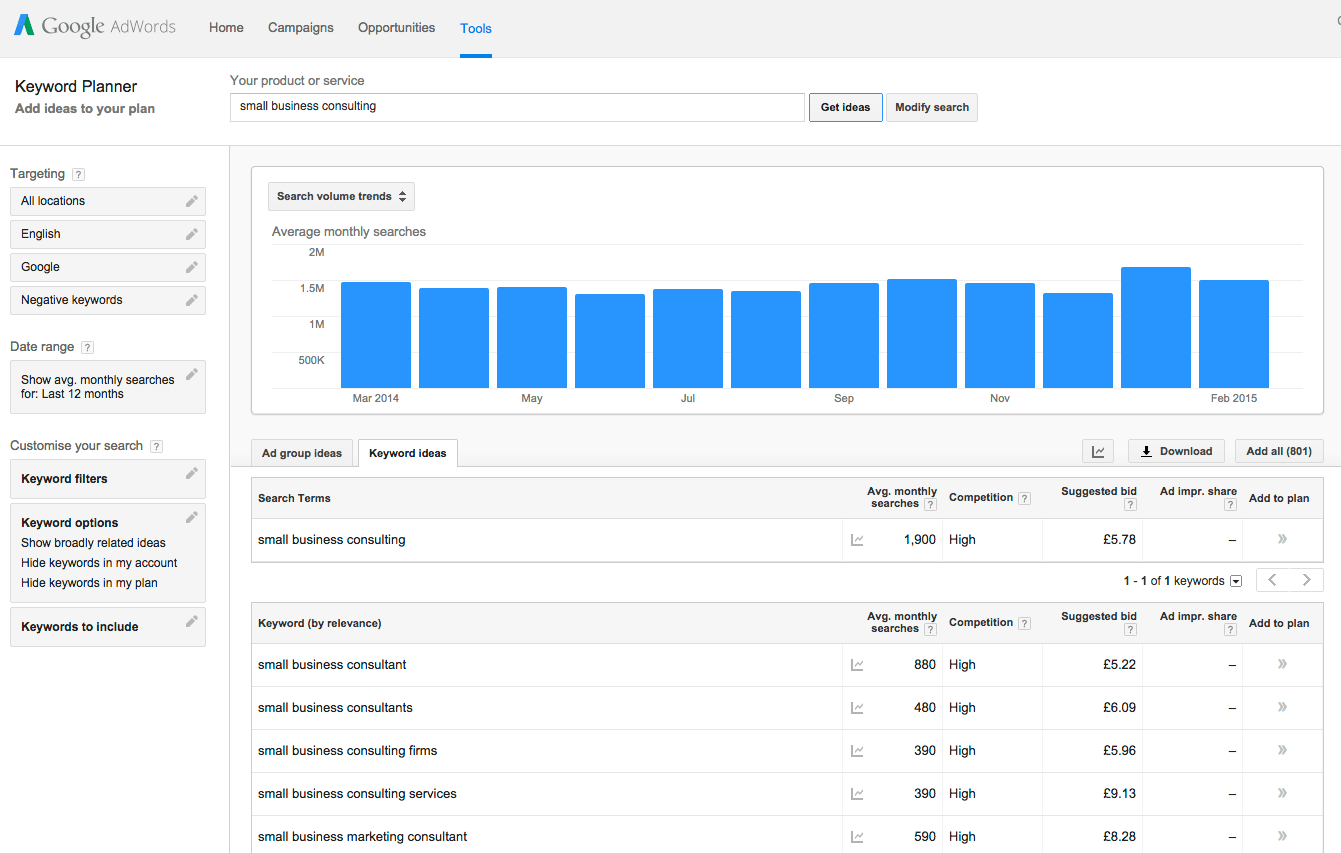Select the All locations targeting box
Screen dimensions: 1341x853
108,201
